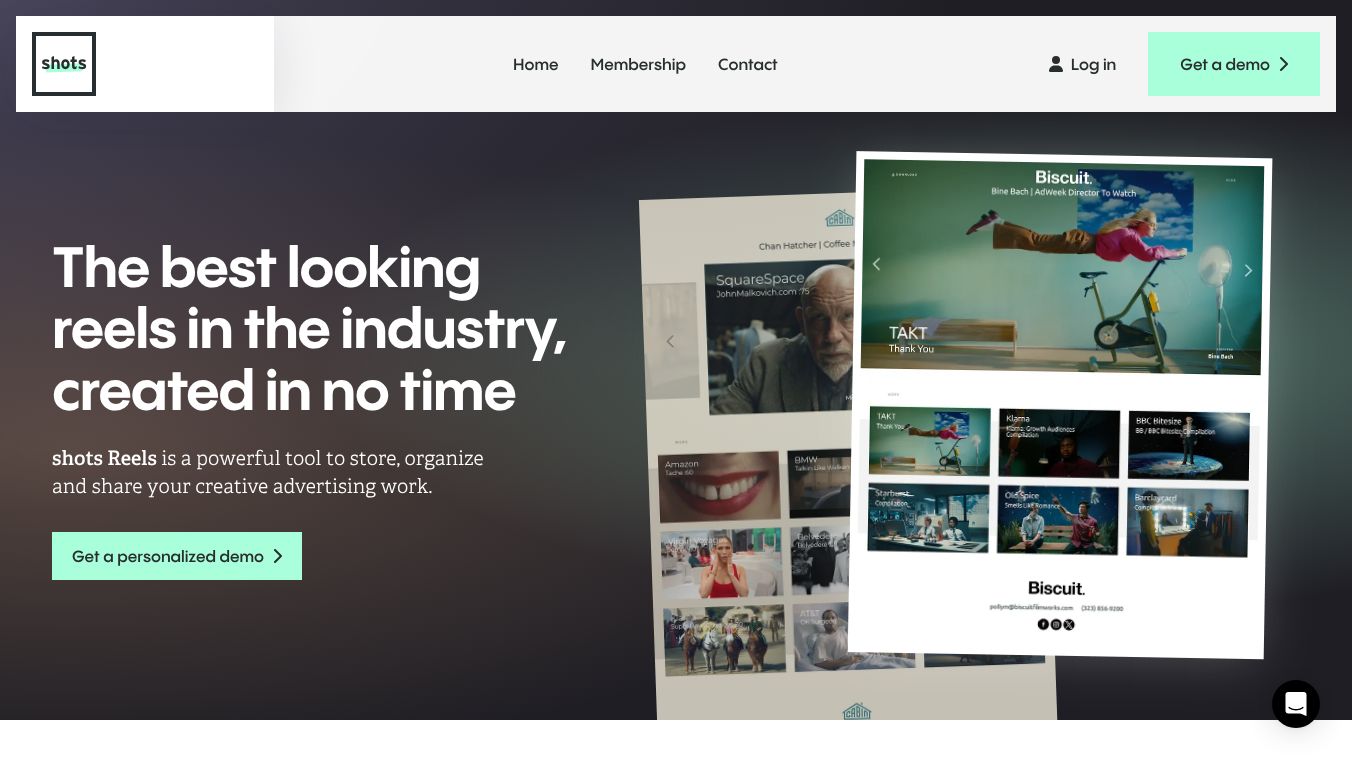The width and height of the screenshot is (1352, 760).
Task: Click the Cabin house logo above Chan Hatcher
Action: 839,218
